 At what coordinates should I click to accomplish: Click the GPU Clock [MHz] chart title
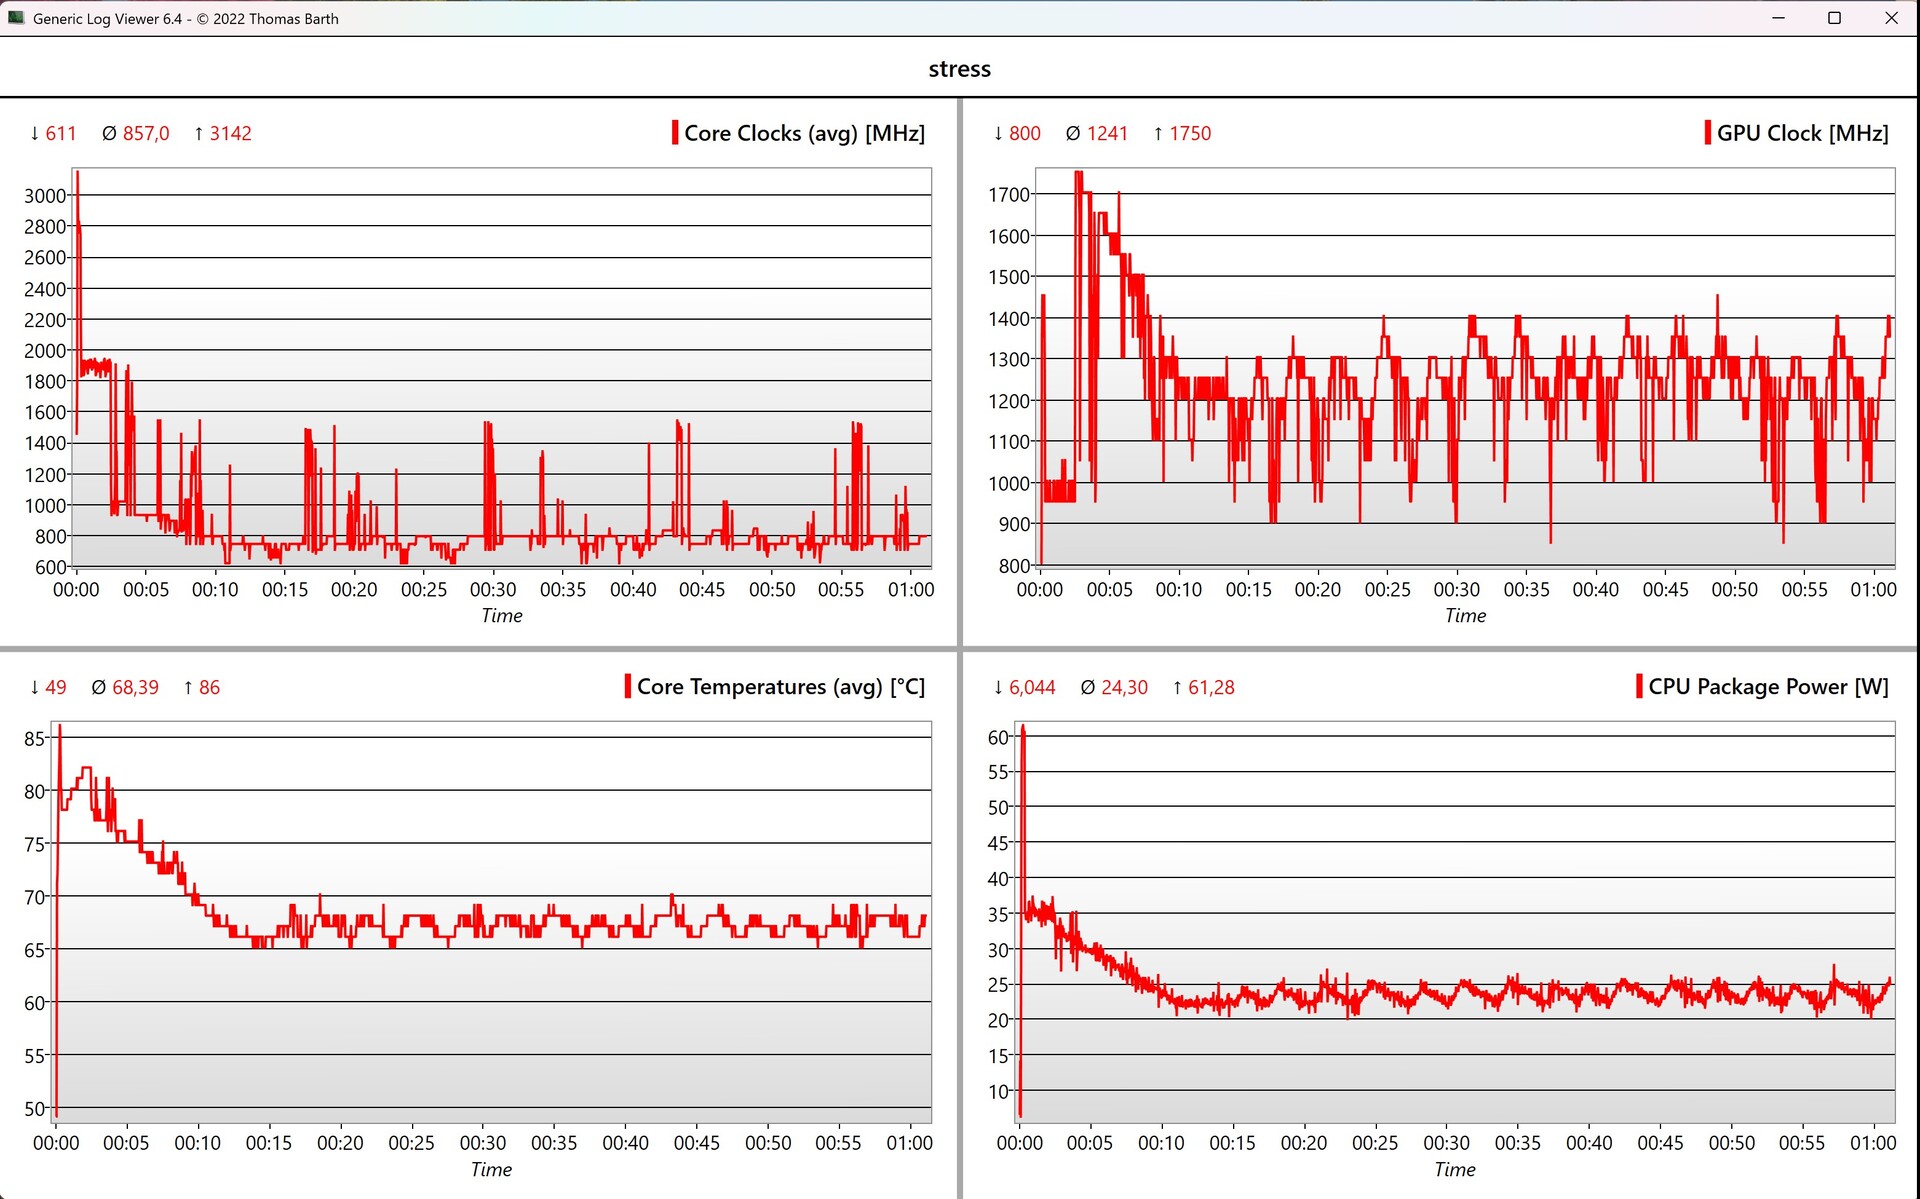click(x=1802, y=133)
